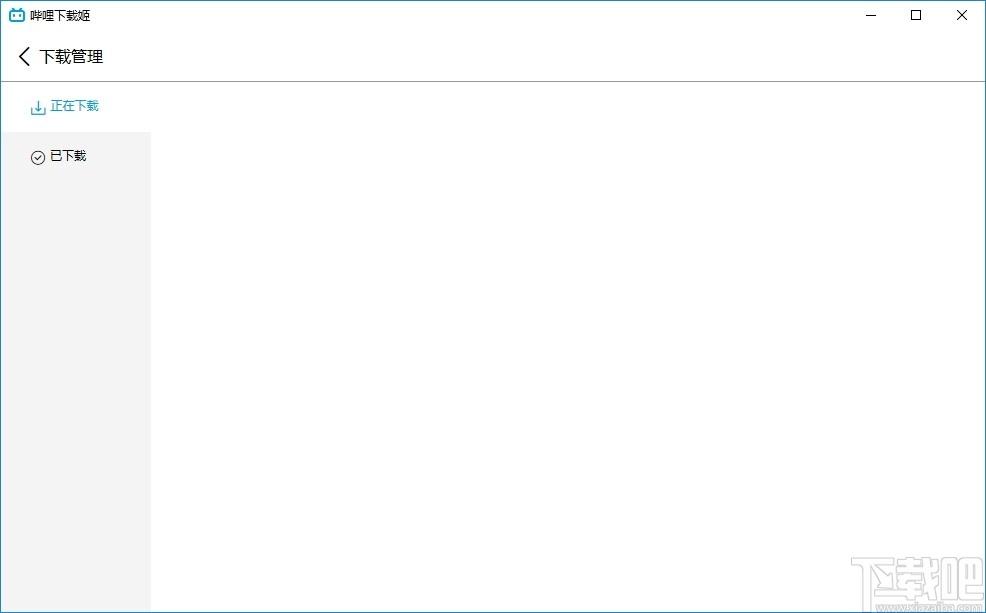The width and height of the screenshot is (986, 613).
Task: Click the 下载吧 watermark logo
Action: [x=917, y=580]
